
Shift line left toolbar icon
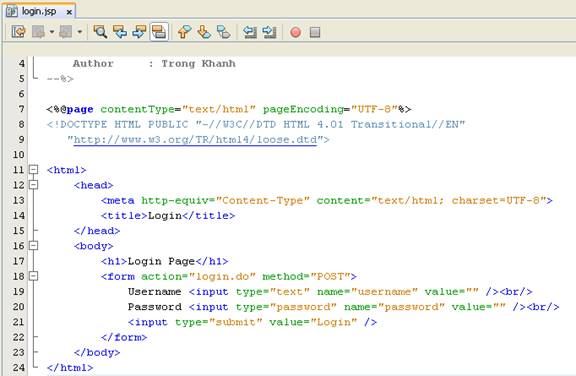(x=250, y=32)
